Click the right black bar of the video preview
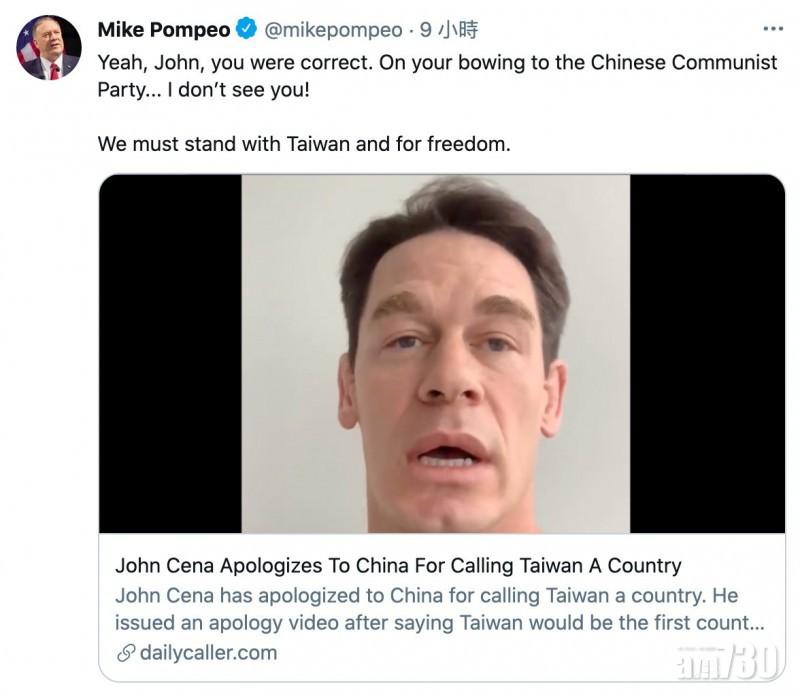Screen dimensions: 800x699 pos(707,354)
